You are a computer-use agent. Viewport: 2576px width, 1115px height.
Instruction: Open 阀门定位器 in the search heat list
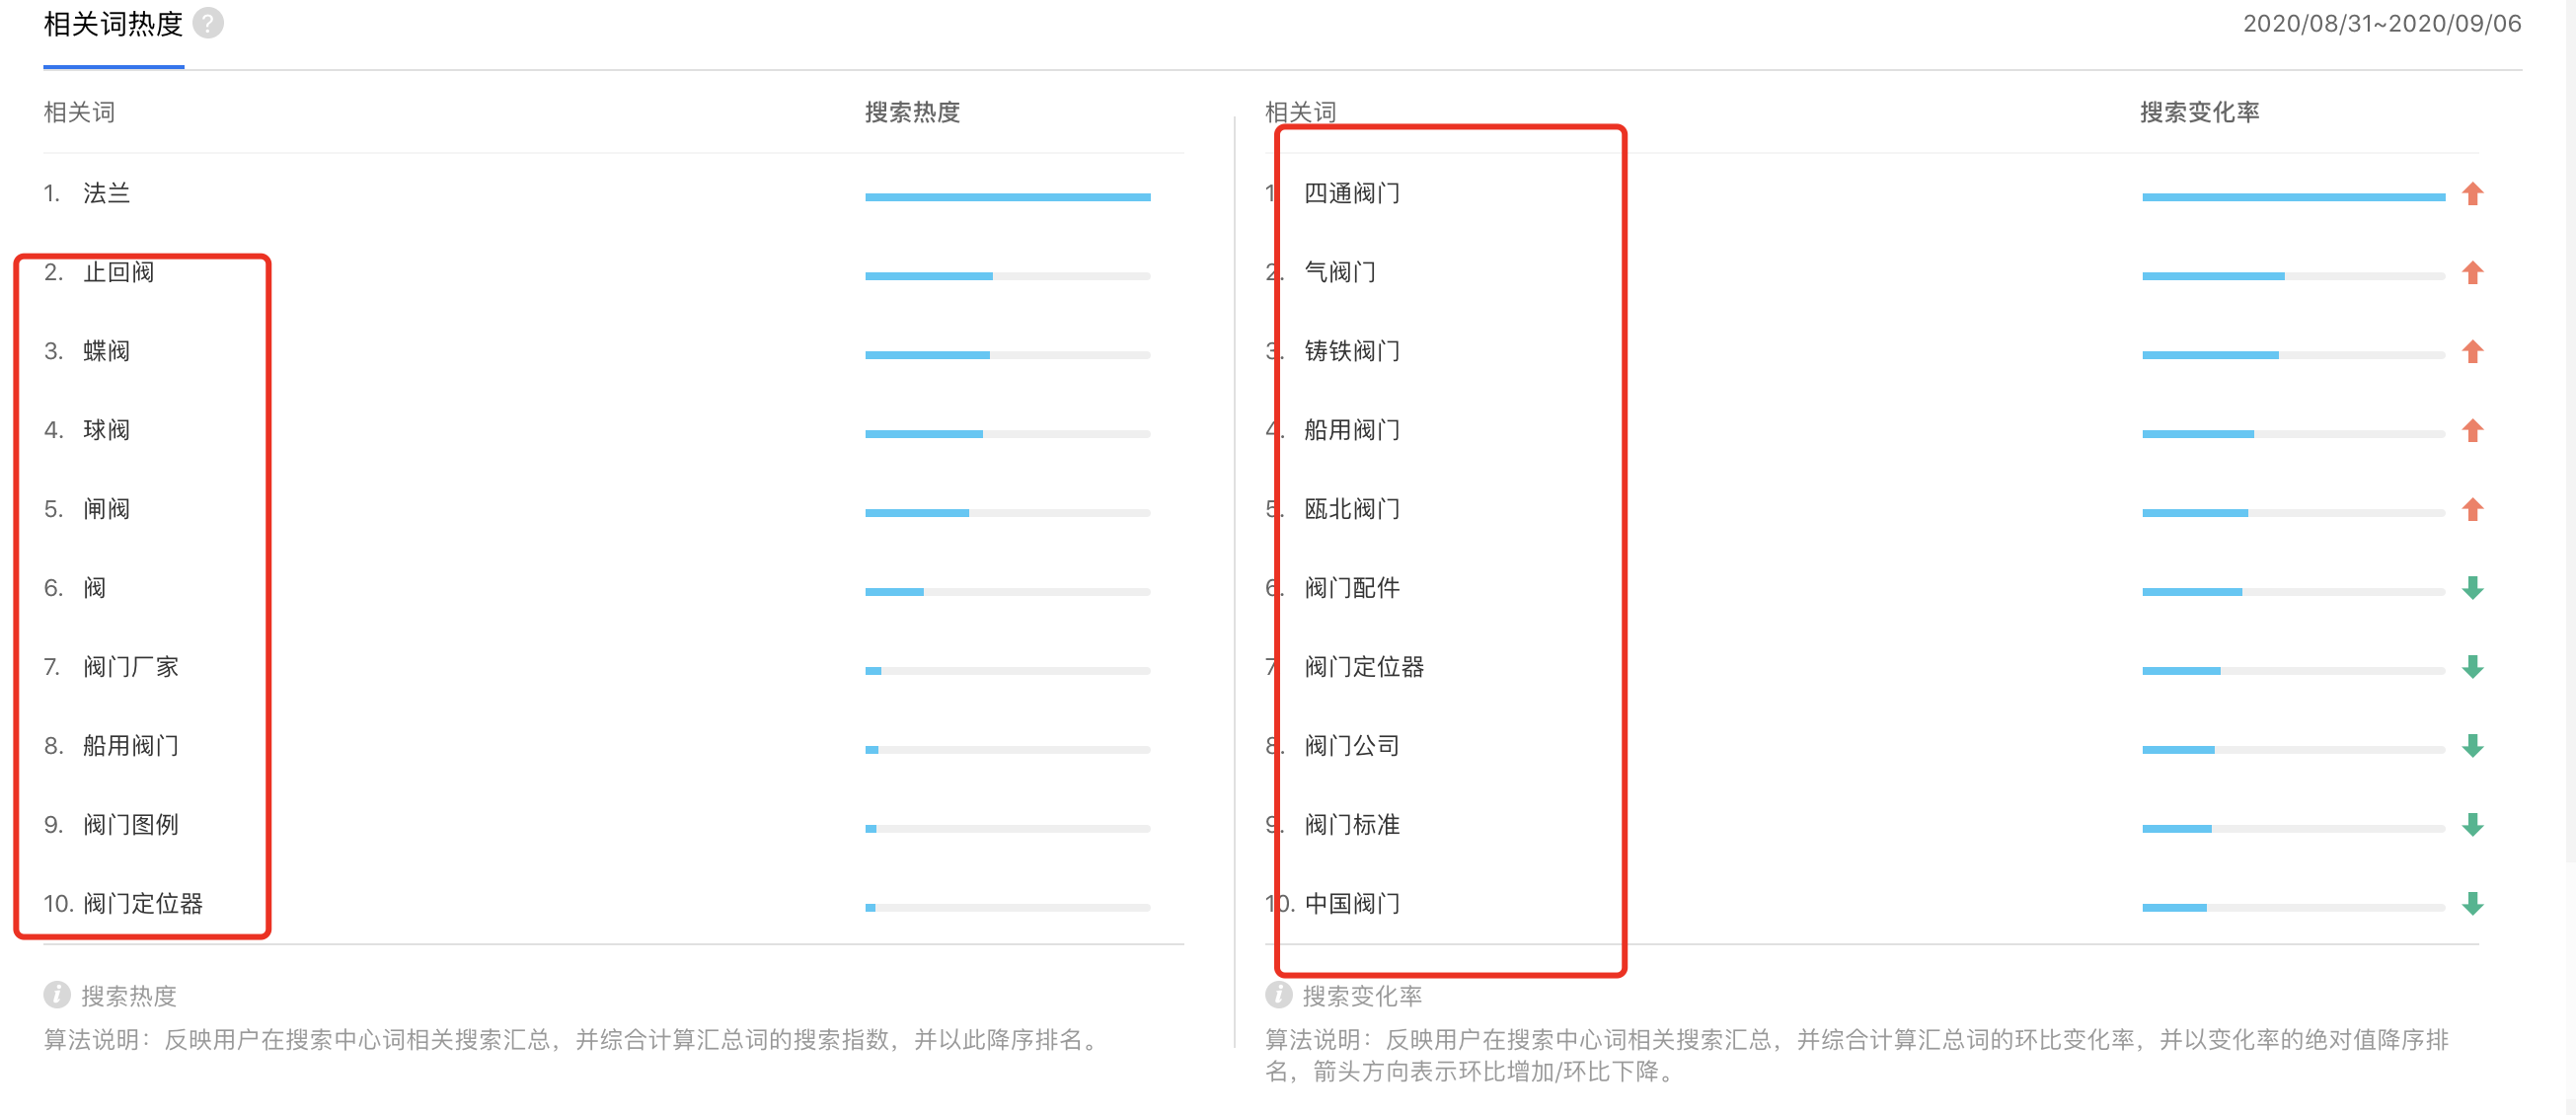point(143,904)
